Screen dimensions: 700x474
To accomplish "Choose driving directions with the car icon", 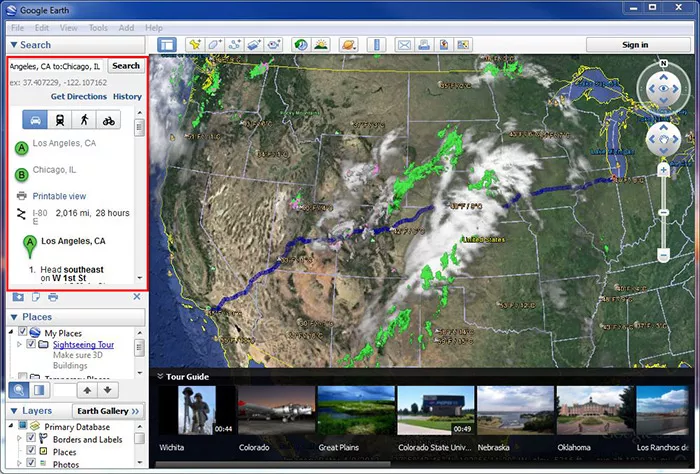I will click(35, 120).
